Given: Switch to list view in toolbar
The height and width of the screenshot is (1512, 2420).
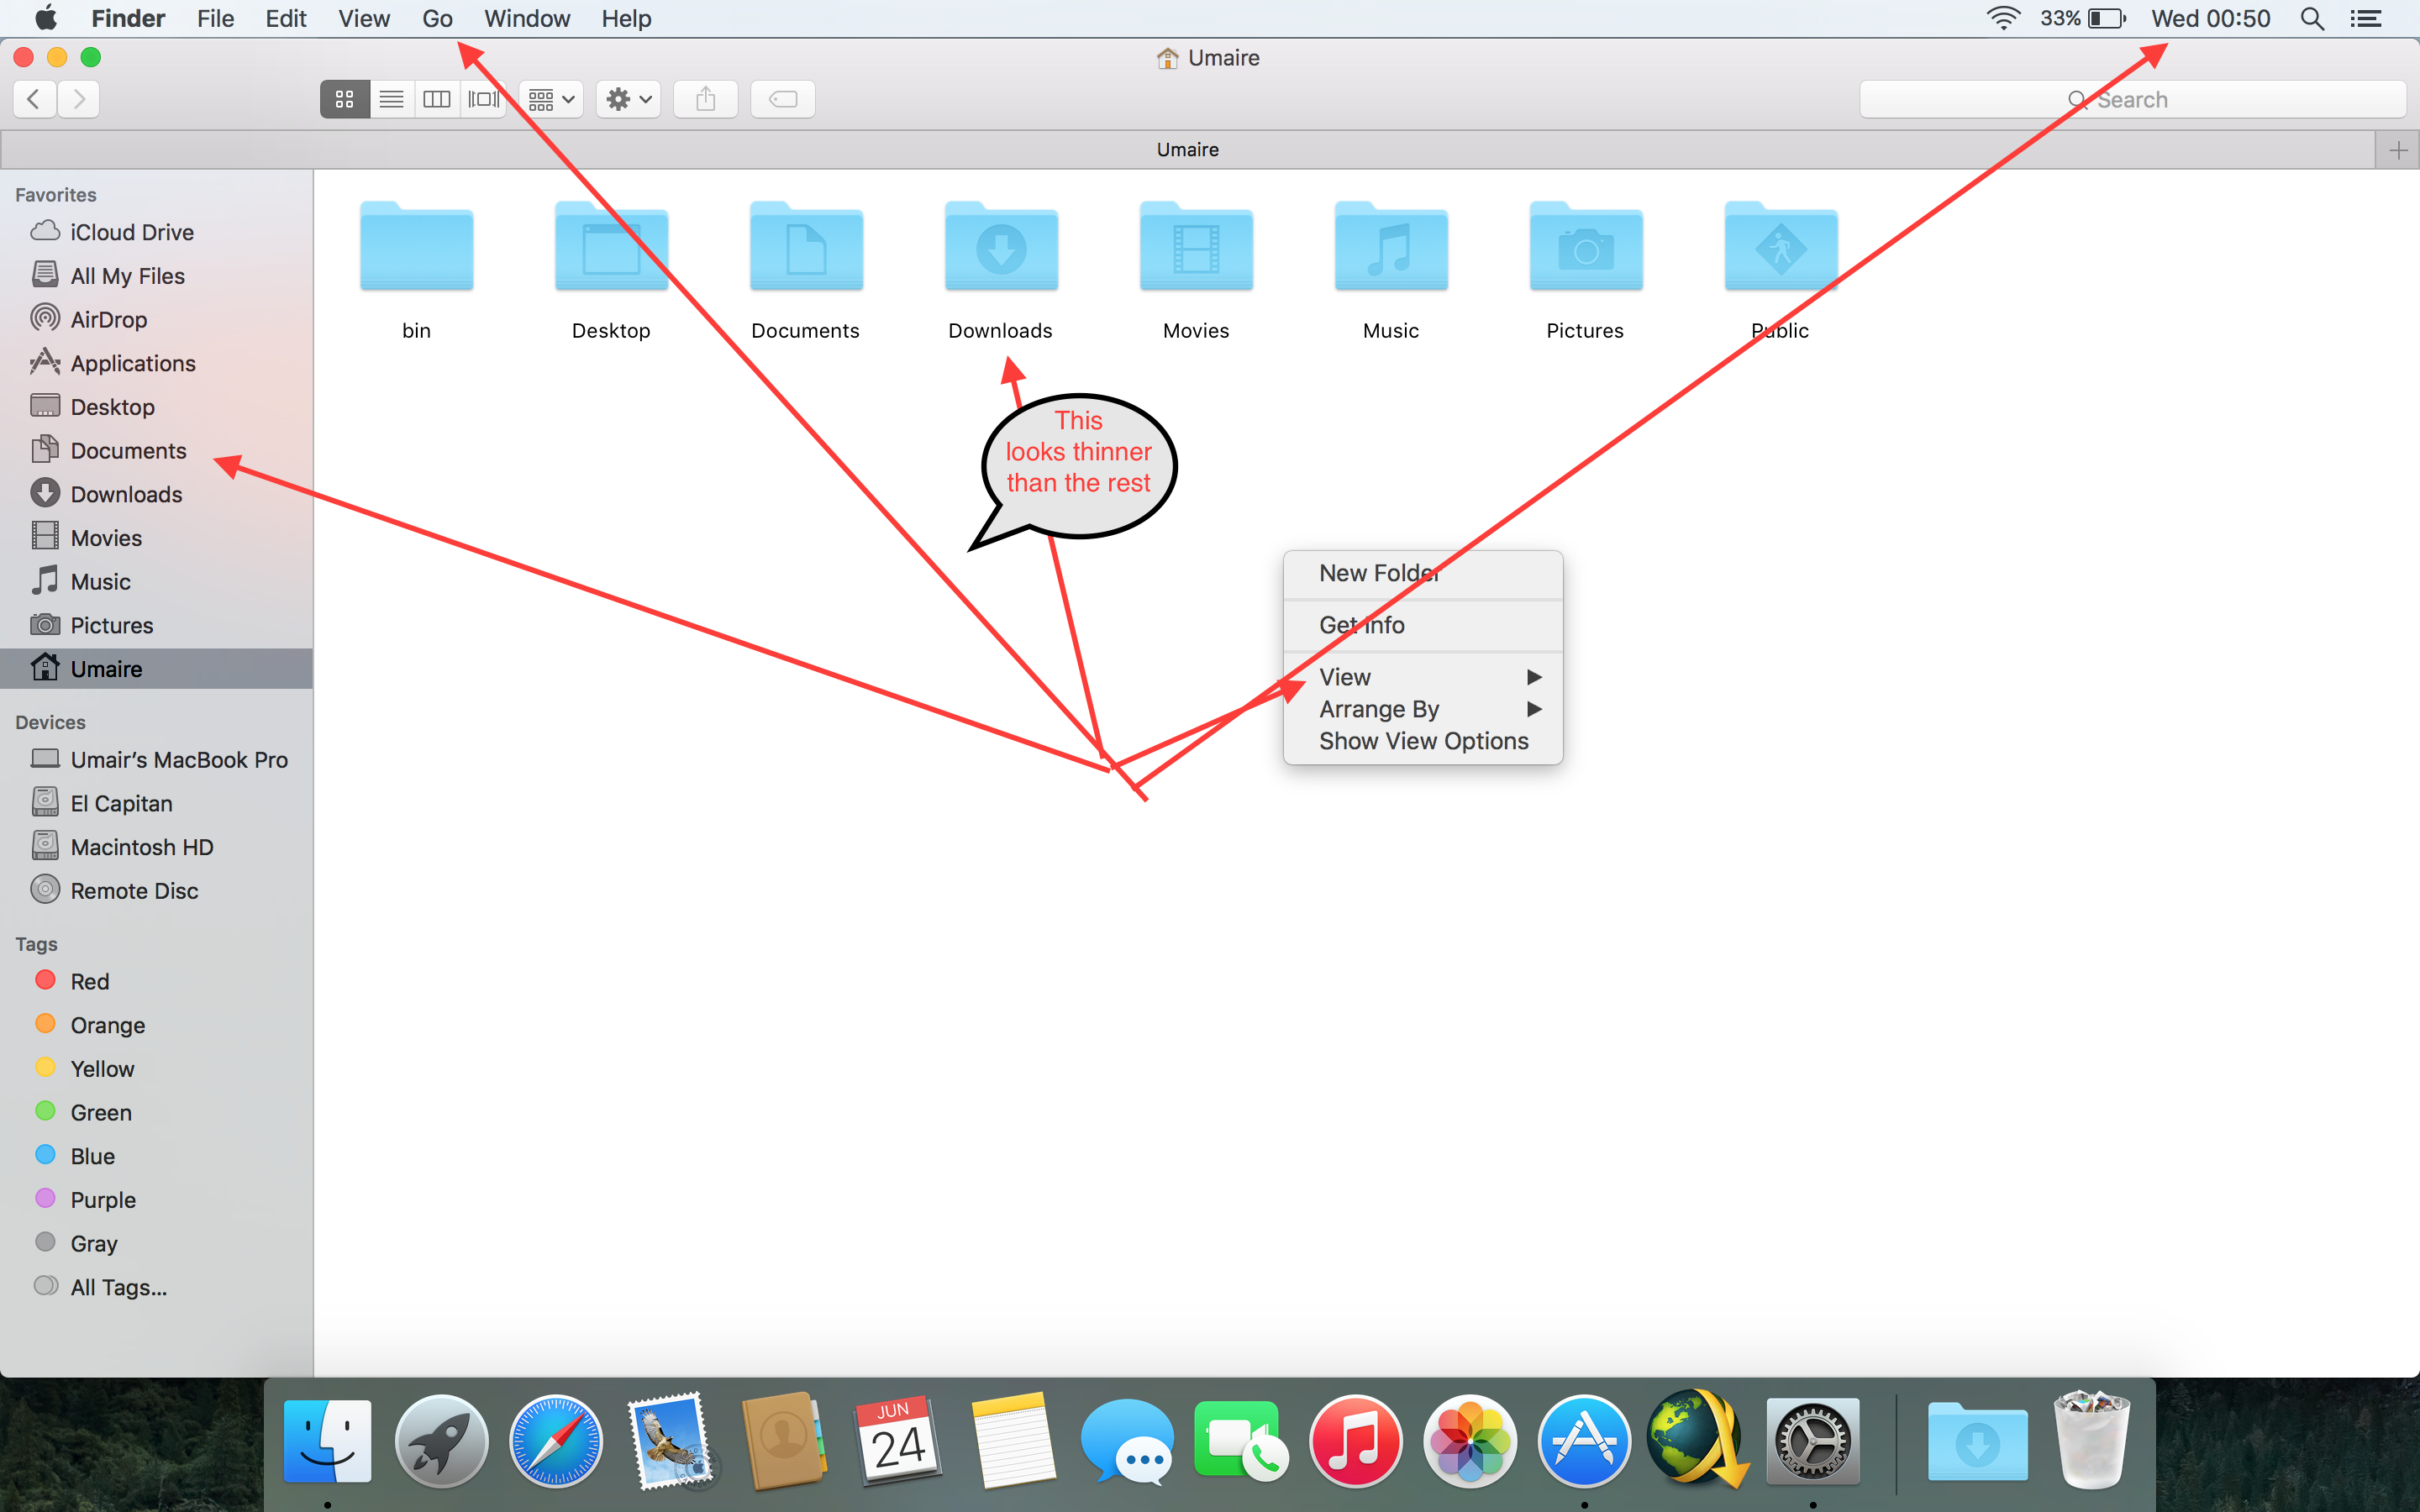Looking at the screenshot, I should (x=391, y=99).
